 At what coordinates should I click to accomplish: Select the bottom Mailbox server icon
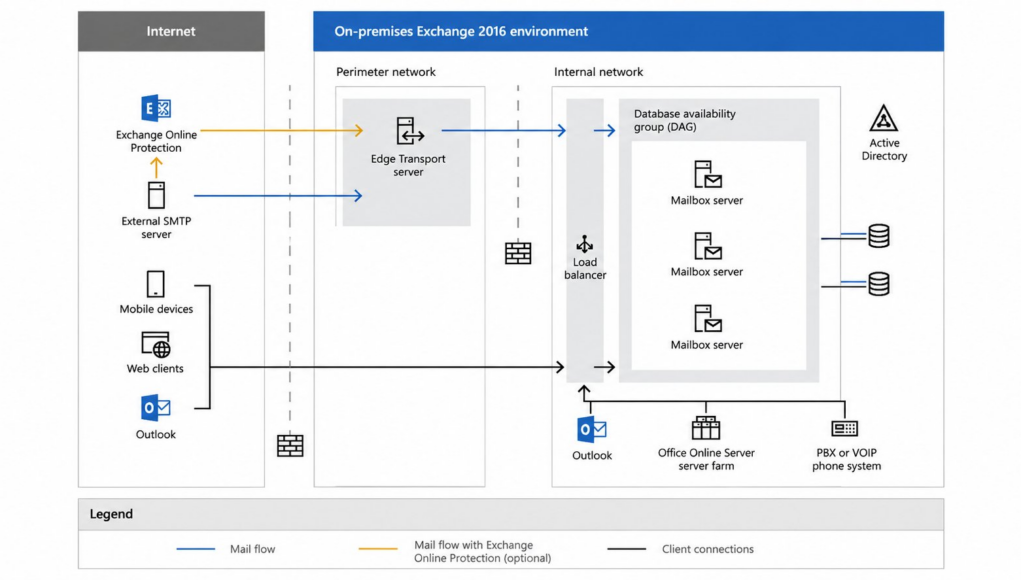point(707,319)
